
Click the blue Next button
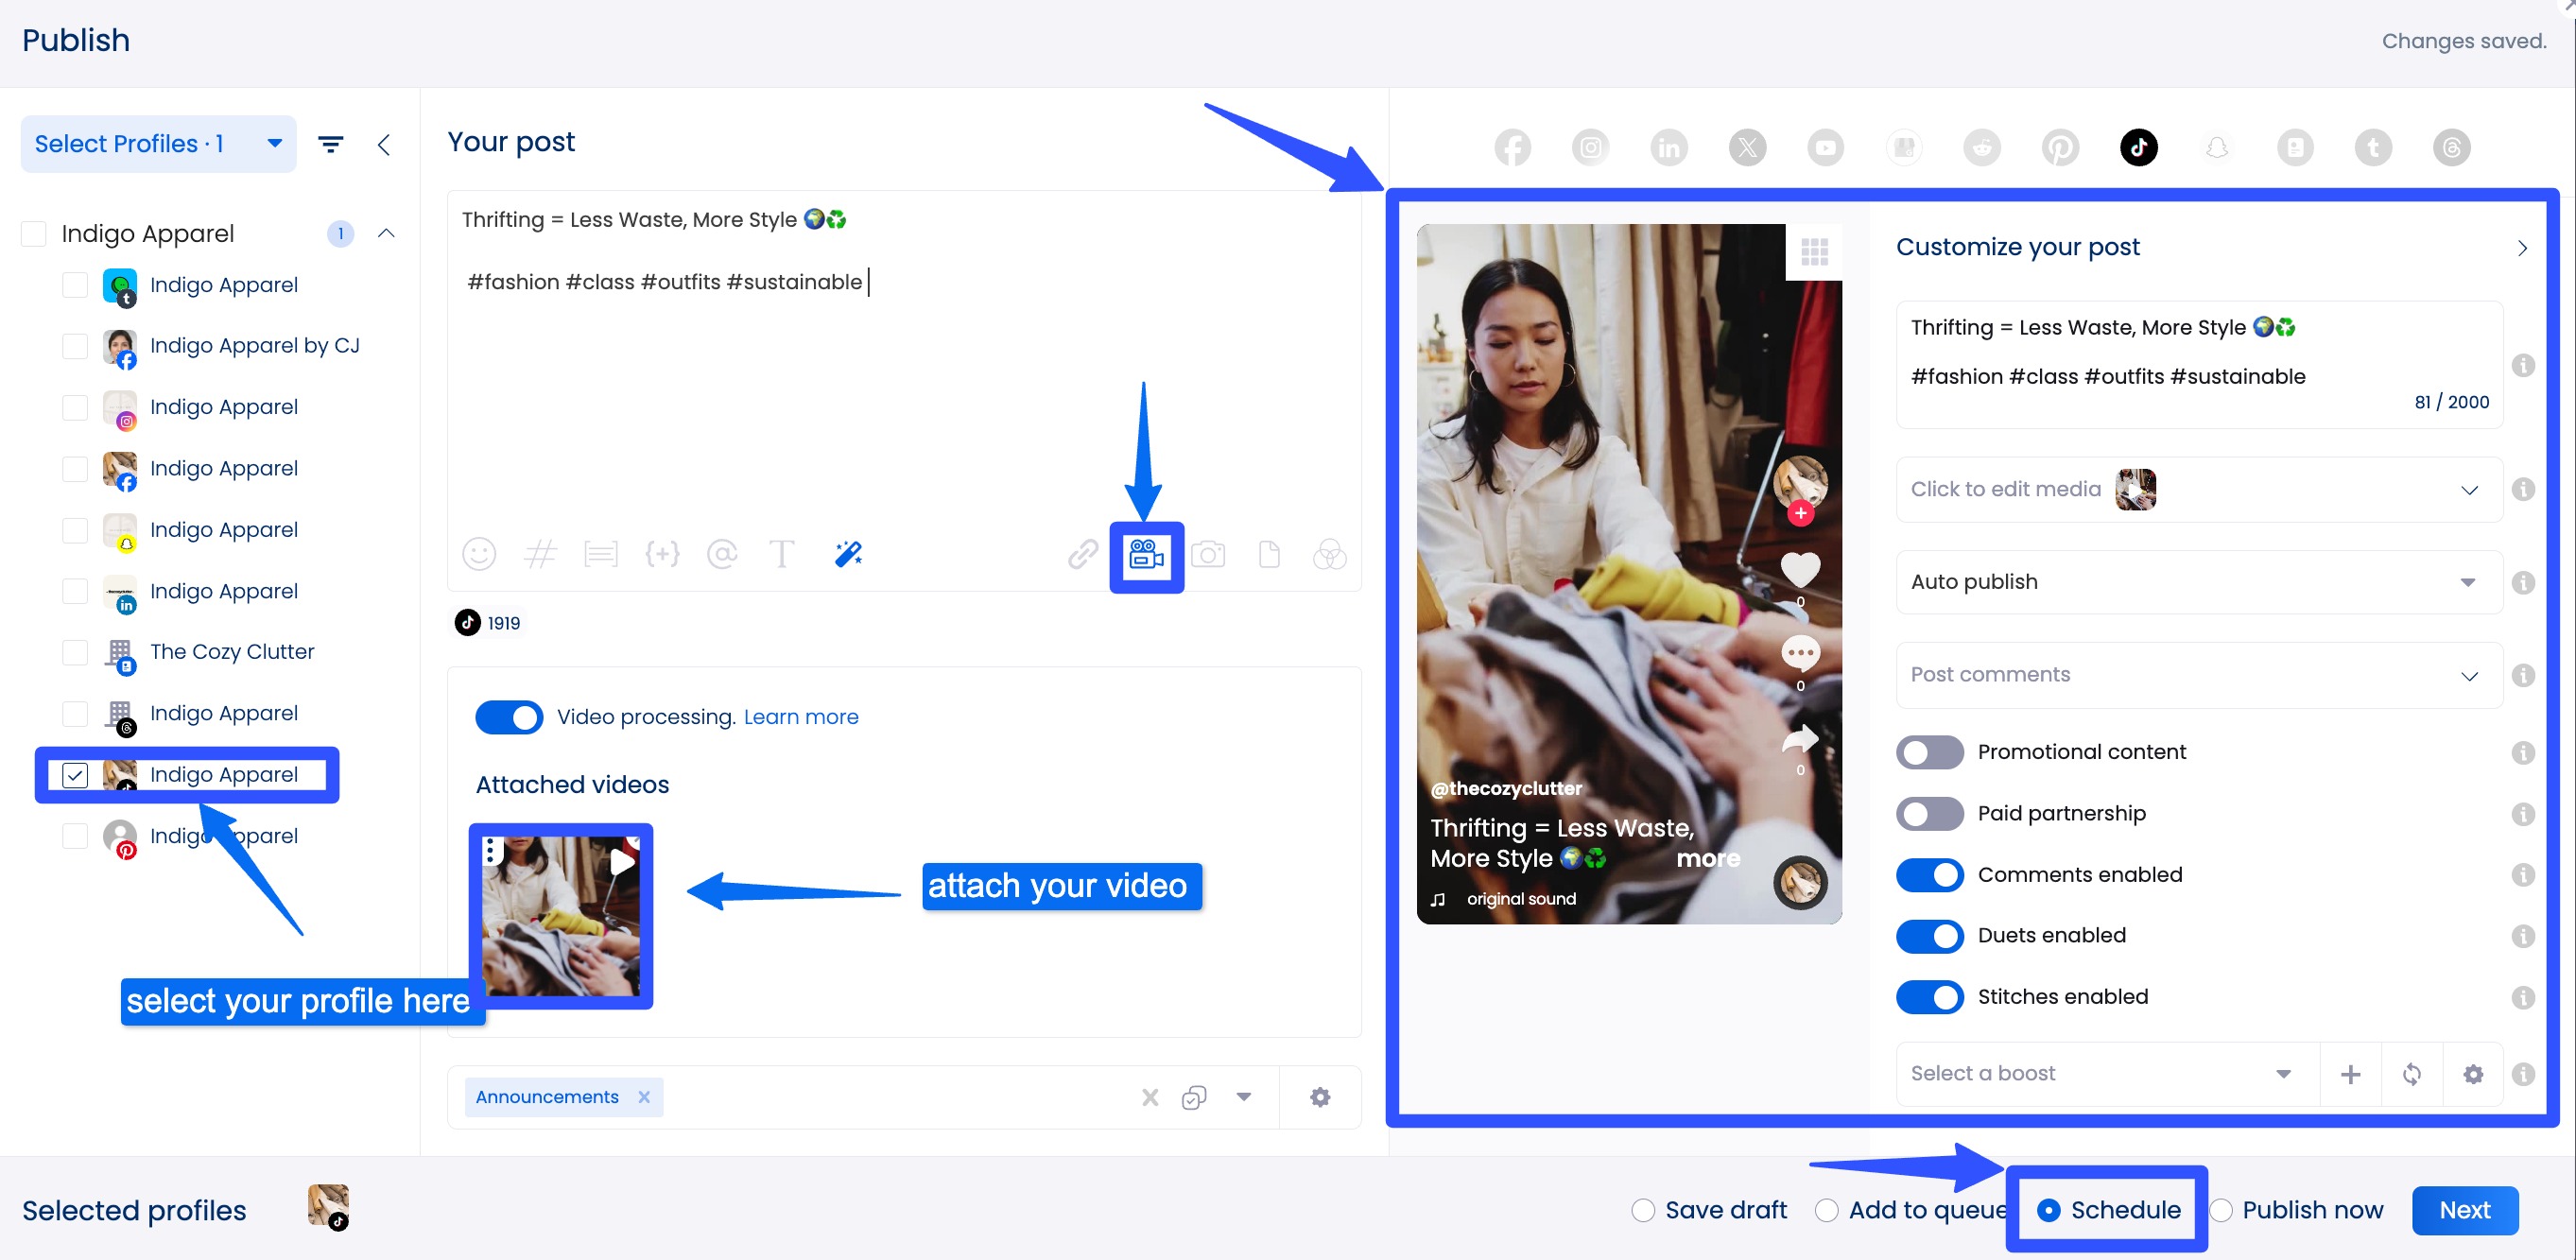2464,1210
